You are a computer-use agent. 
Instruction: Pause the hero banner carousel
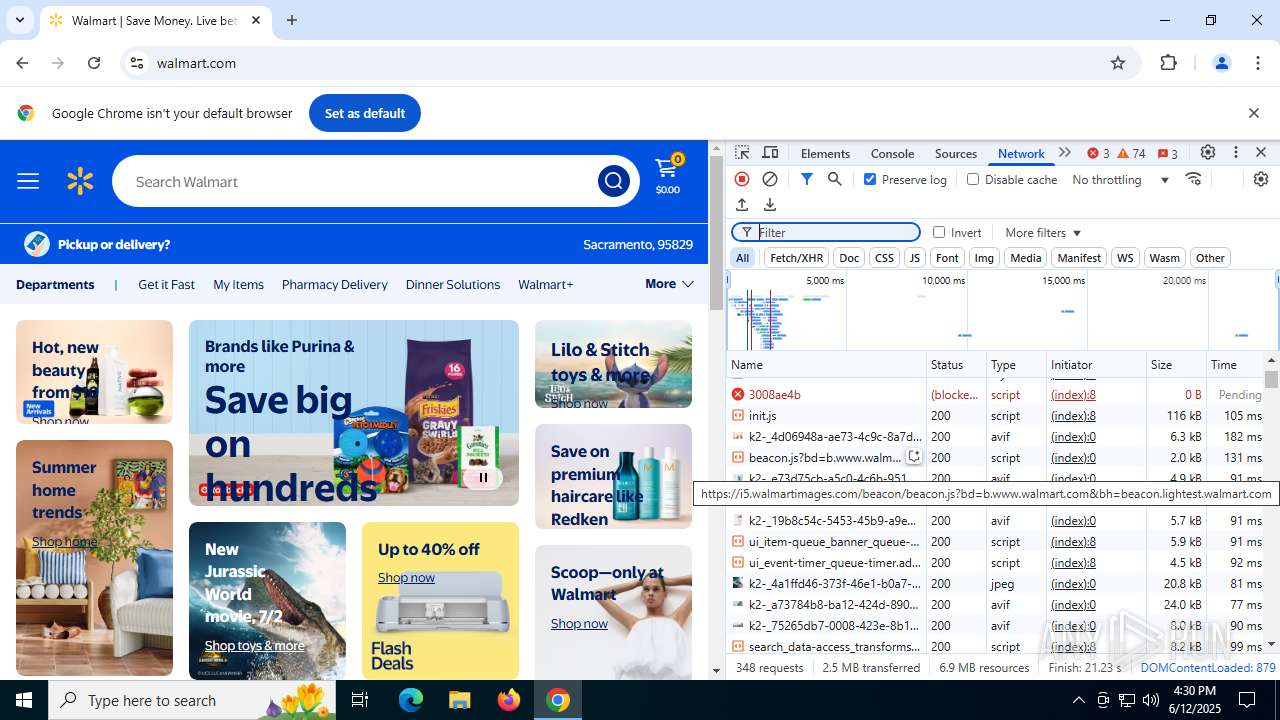483,477
